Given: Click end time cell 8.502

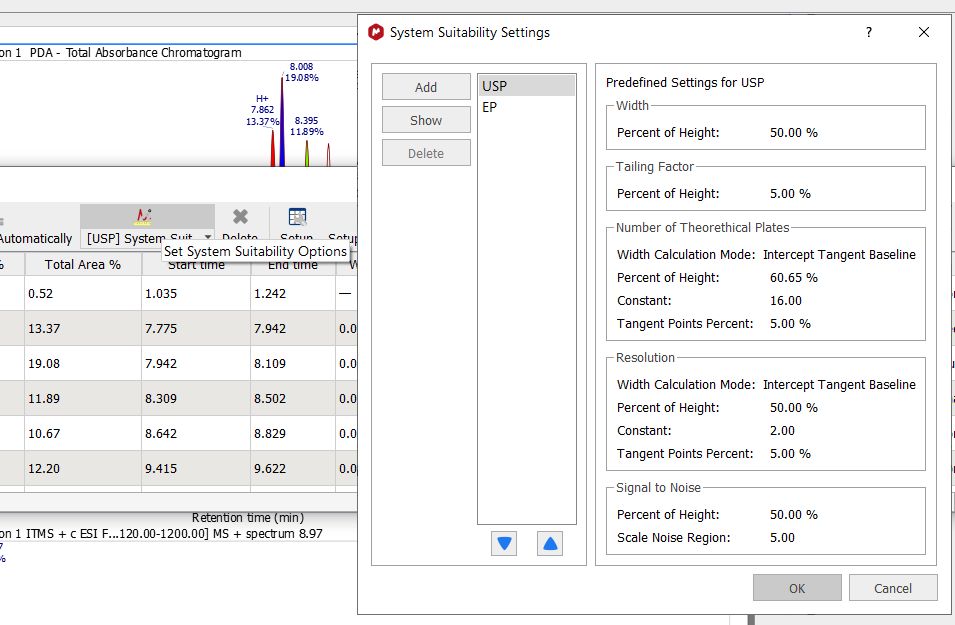Looking at the screenshot, I should (293, 398).
